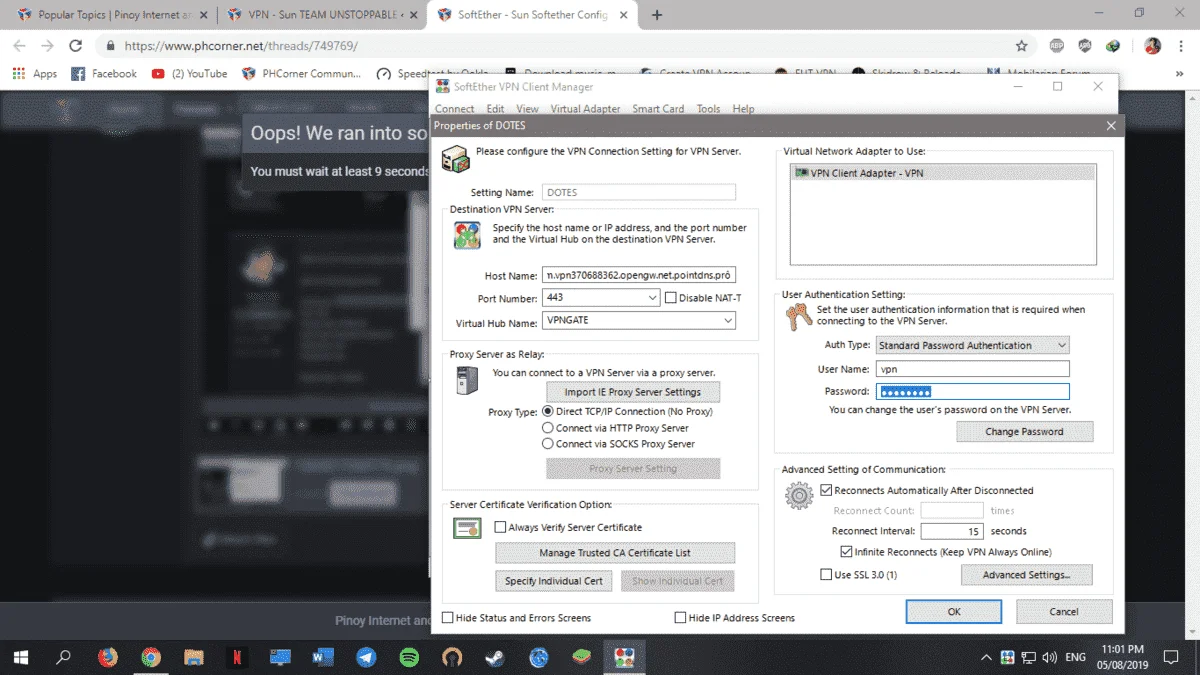This screenshot has width=1200, height=675.
Task: Show hidden system tray icons
Action: pos(986,657)
